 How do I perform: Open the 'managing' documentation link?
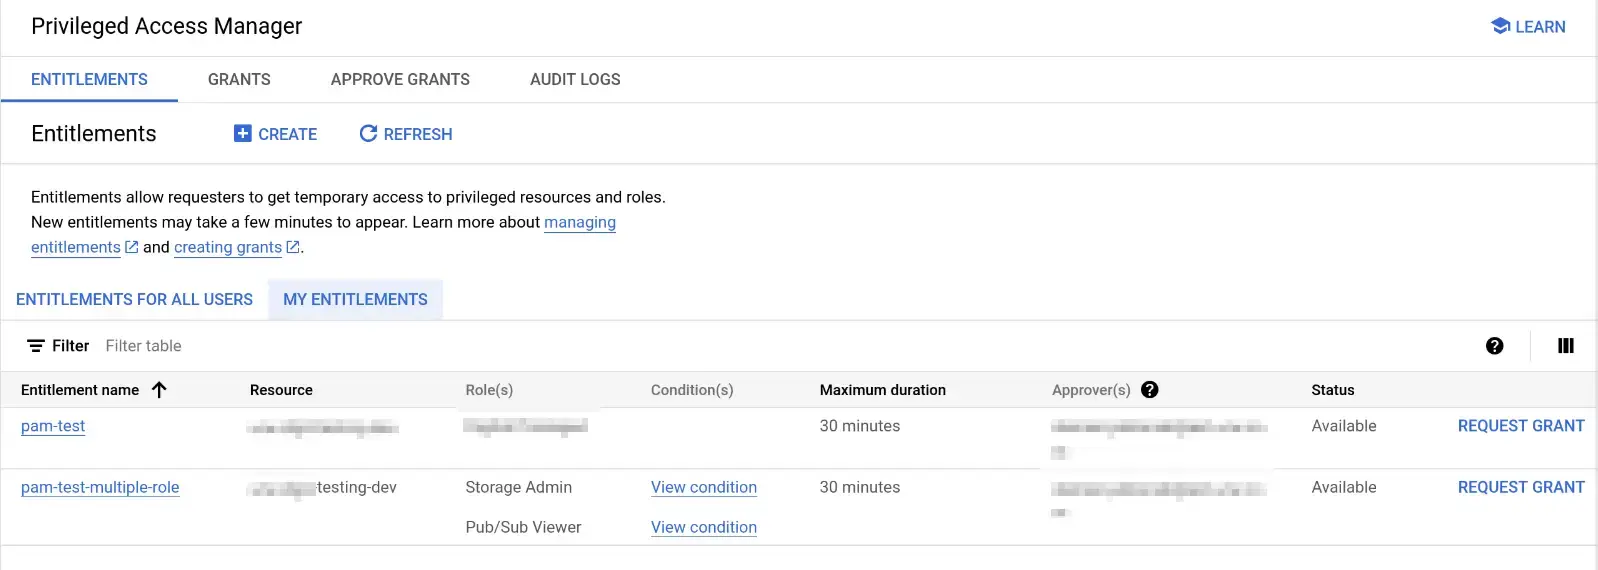580,222
